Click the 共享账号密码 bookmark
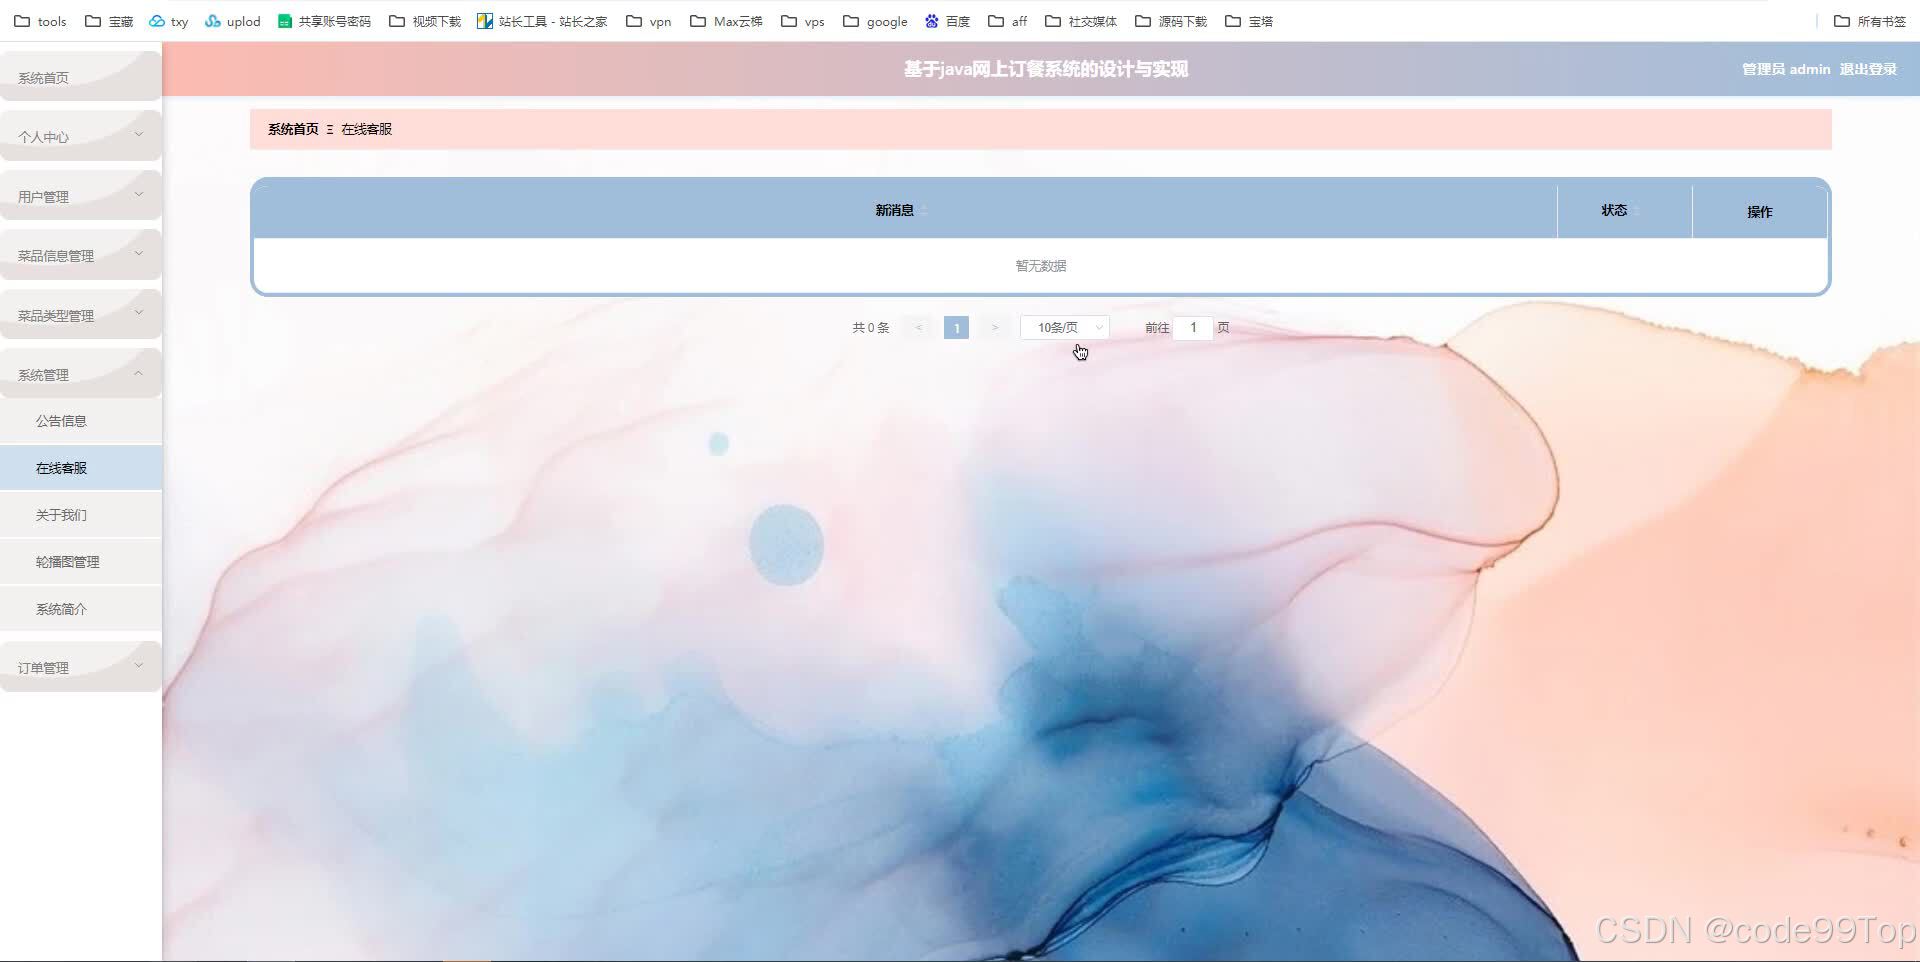The width and height of the screenshot is (1920, 962). click(x=324, y=20)
